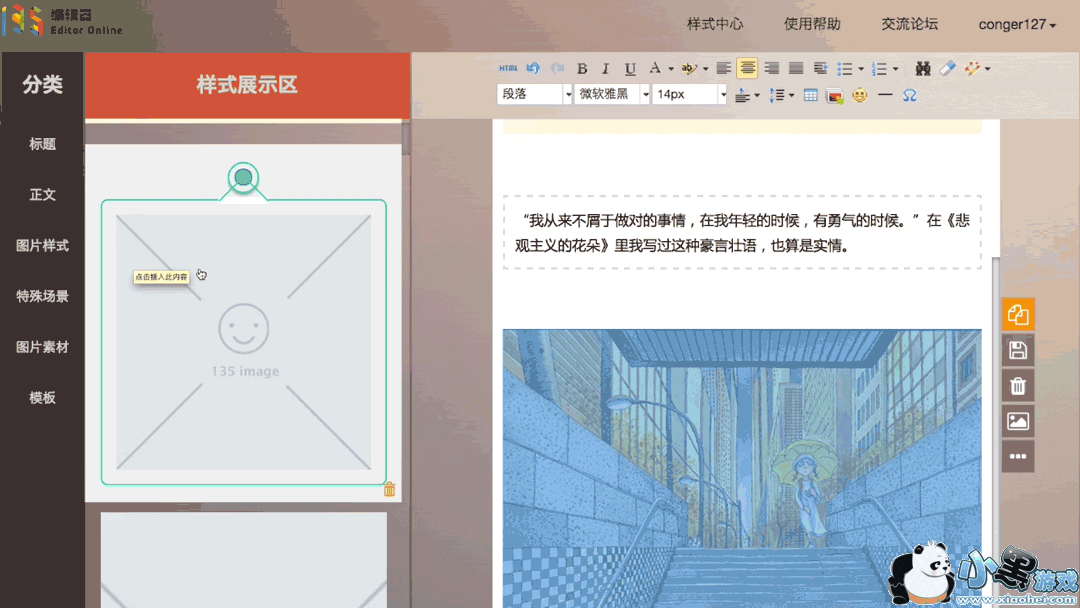Select the 图片样式 category in sidebar
Viewport: 1080px width, 608px height.
tap(42, 246)
